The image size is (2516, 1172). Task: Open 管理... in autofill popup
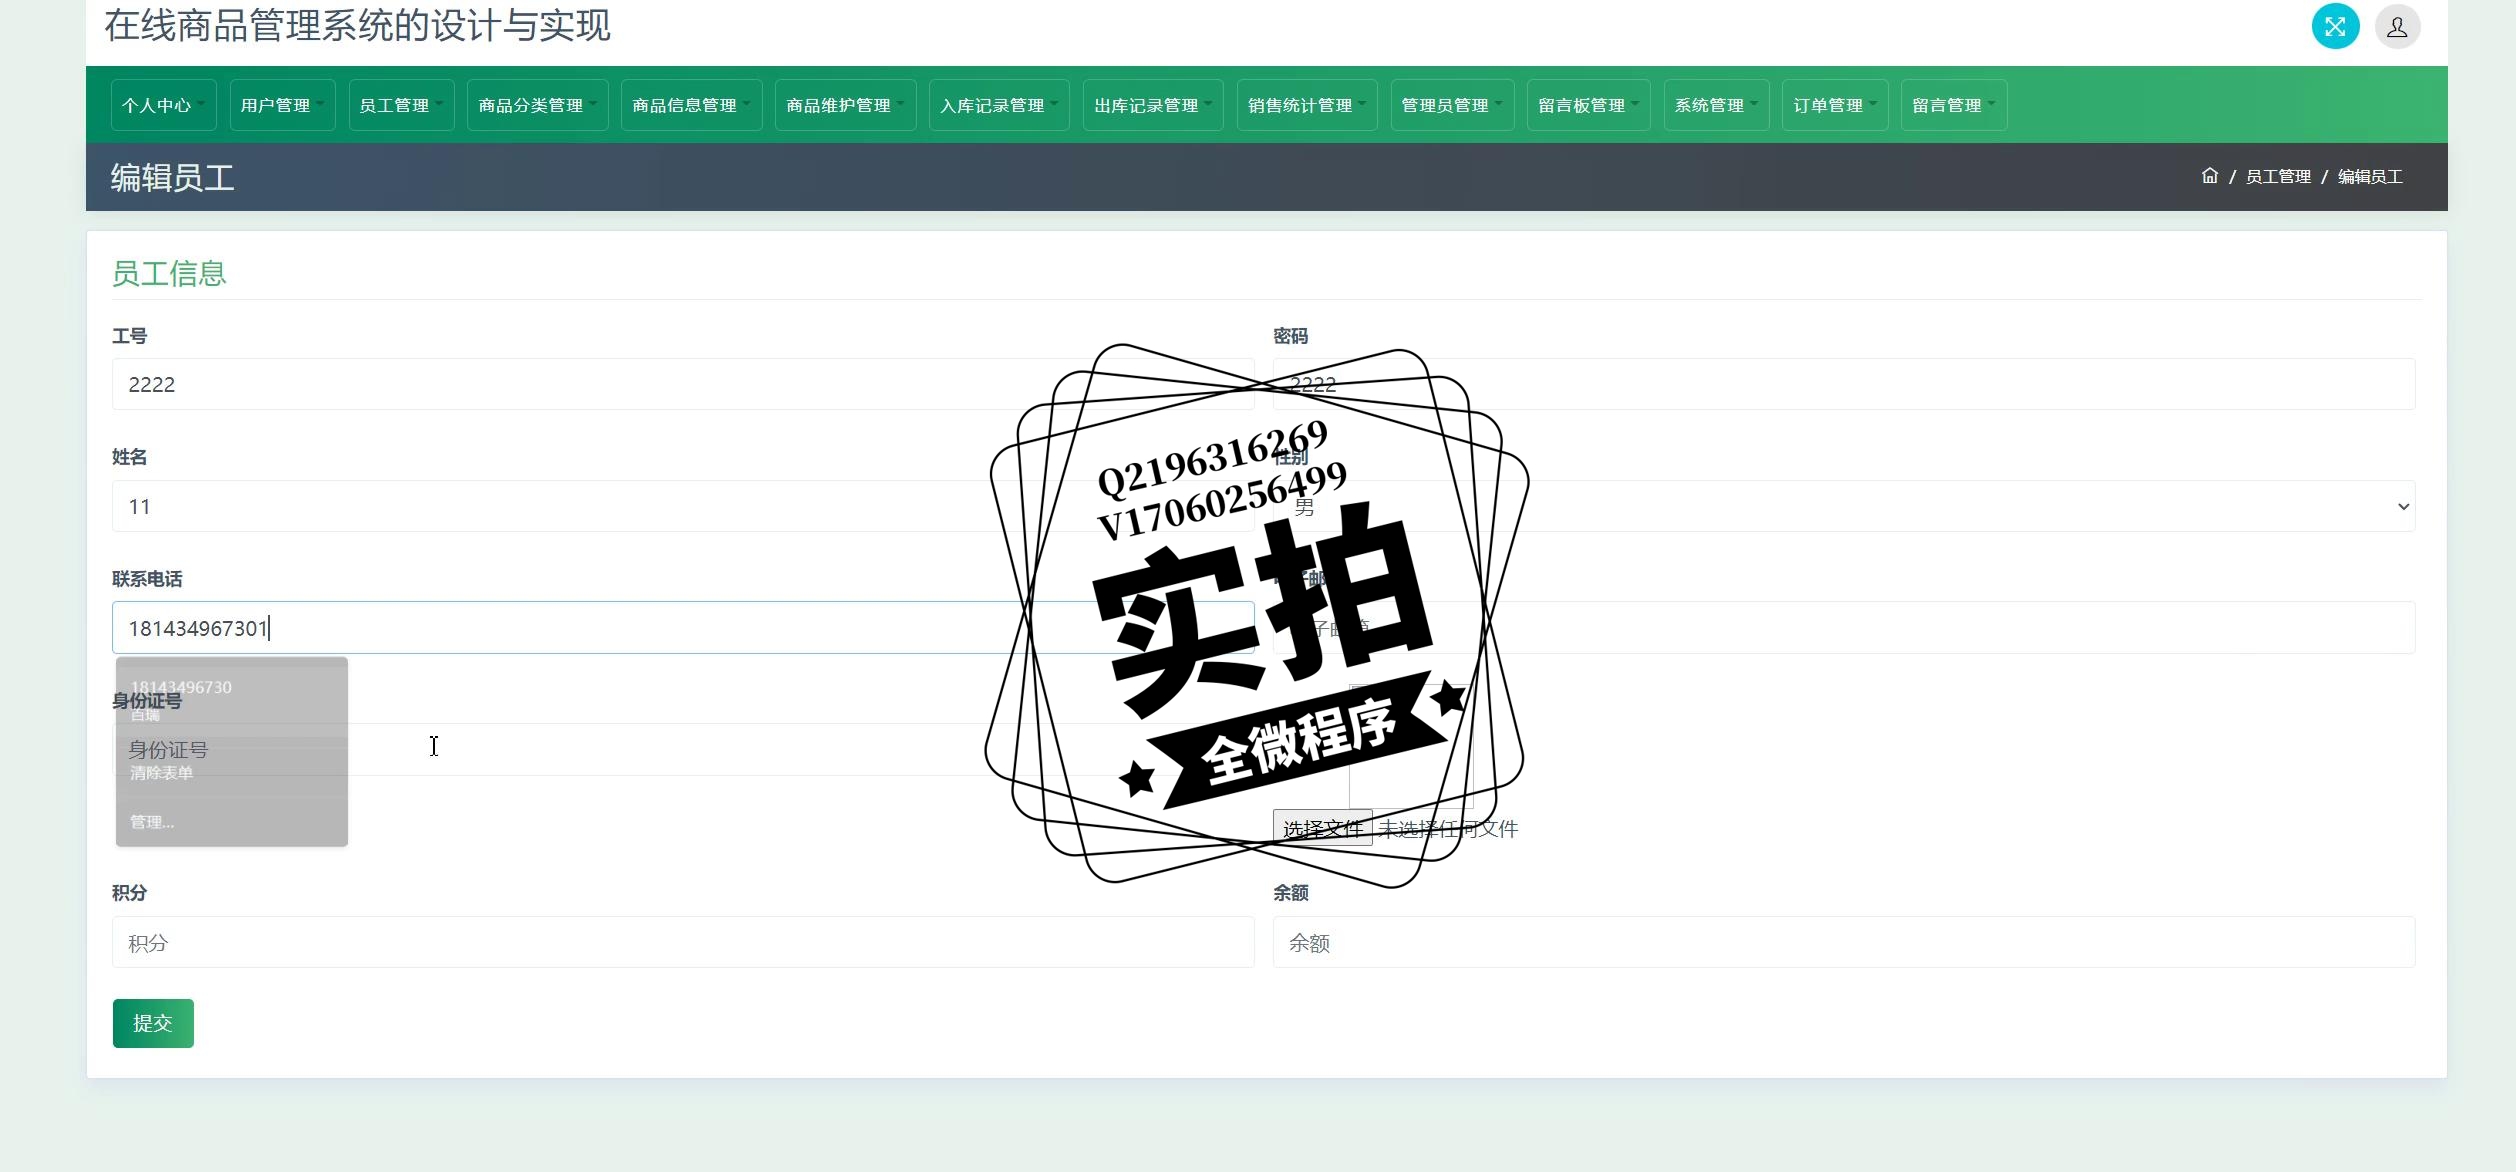(x=231, y=822)
